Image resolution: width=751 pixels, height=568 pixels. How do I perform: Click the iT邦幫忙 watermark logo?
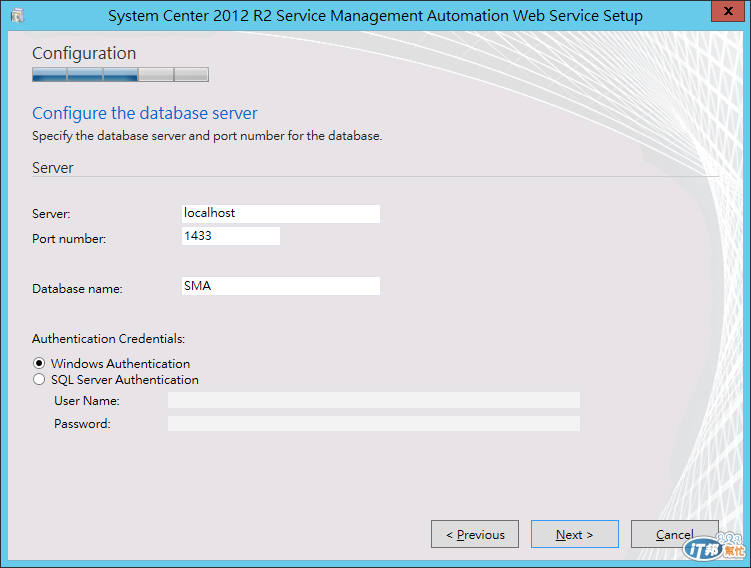pos(713,548)
